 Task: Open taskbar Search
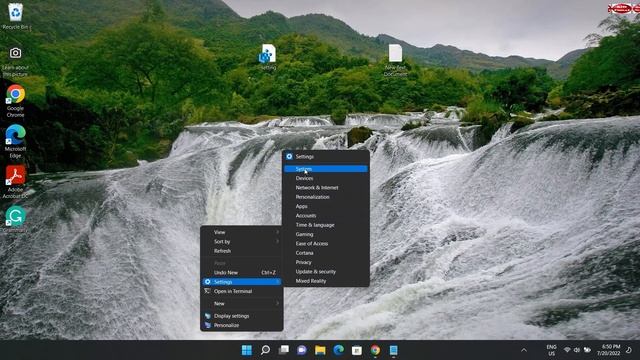[x=265, y=350]
